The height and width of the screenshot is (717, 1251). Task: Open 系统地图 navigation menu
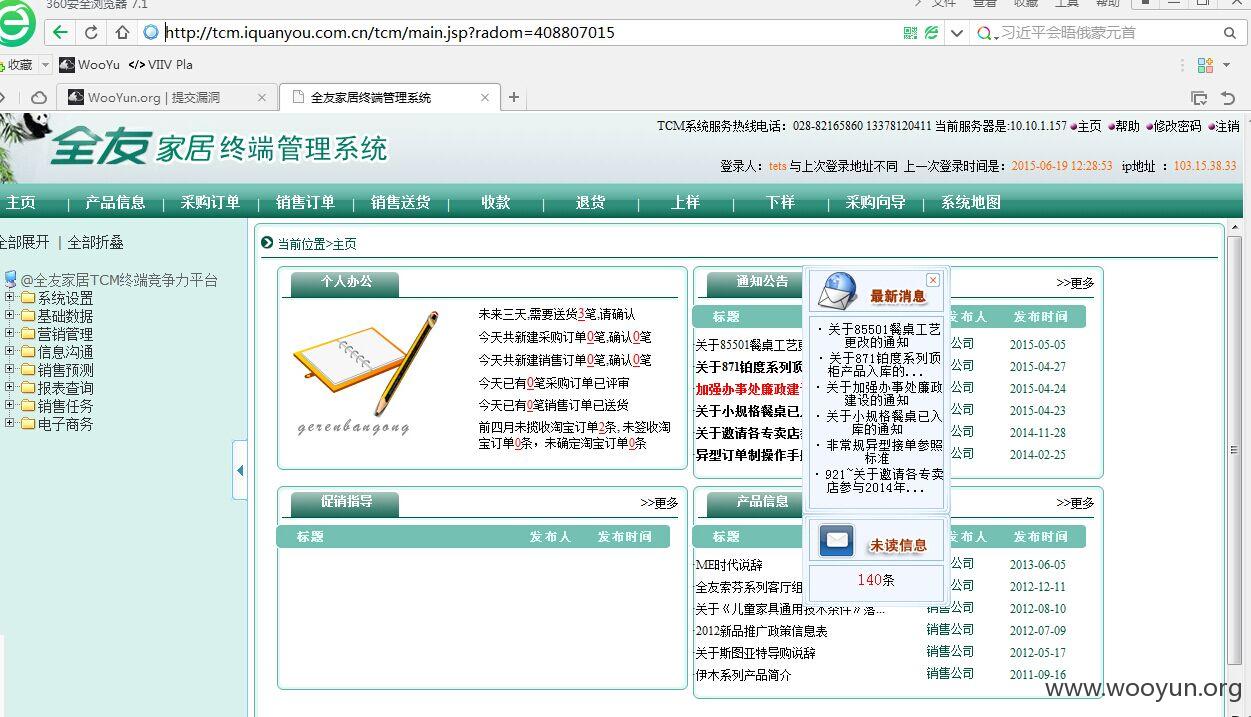[x=970, y=203]
